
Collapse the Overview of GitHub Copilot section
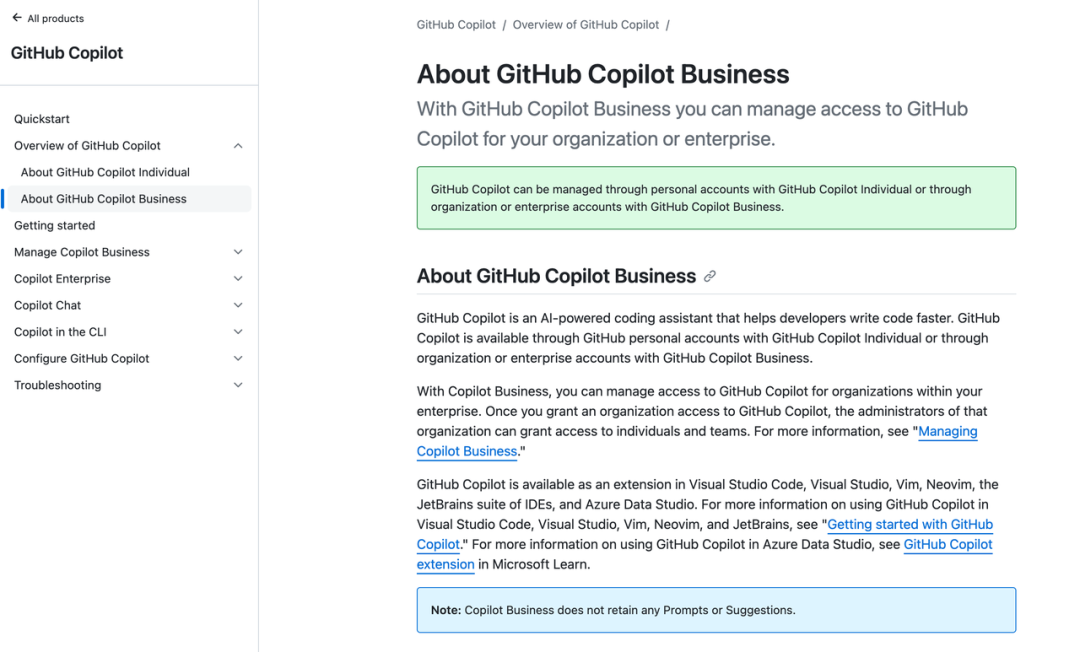tap(238, 146)
